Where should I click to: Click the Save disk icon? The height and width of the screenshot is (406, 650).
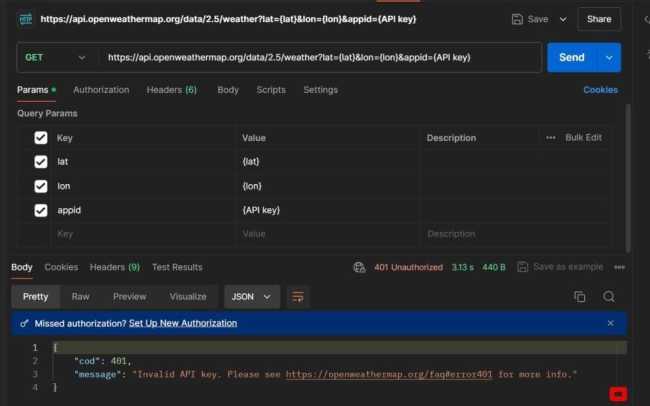click(517, 19)
